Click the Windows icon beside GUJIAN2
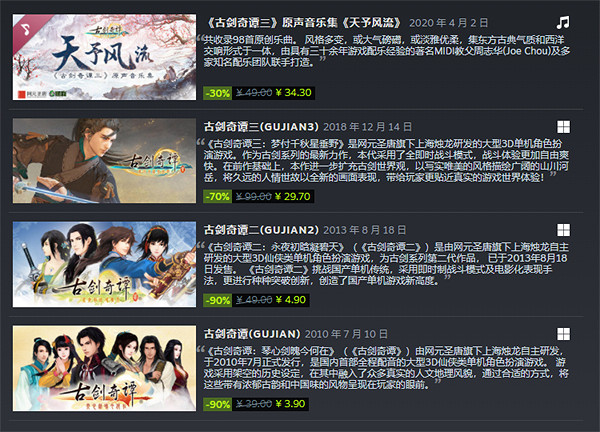The width and height of the screenshot is (600, 432). [x=563, y=230]
